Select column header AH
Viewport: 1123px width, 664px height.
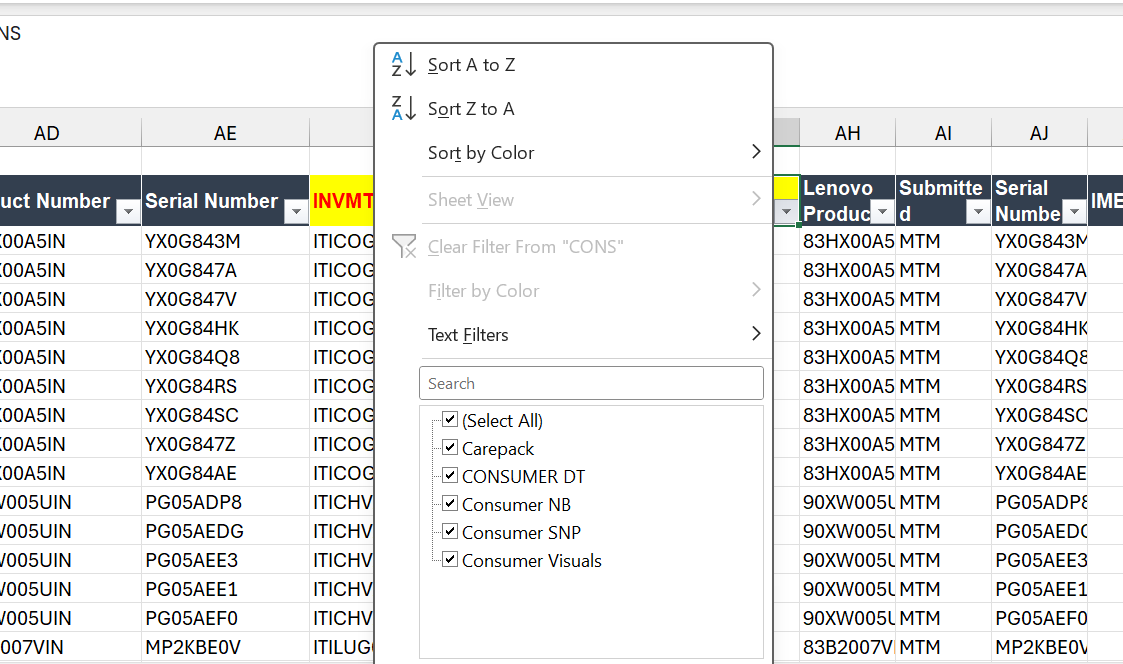[x=847, y=133]
